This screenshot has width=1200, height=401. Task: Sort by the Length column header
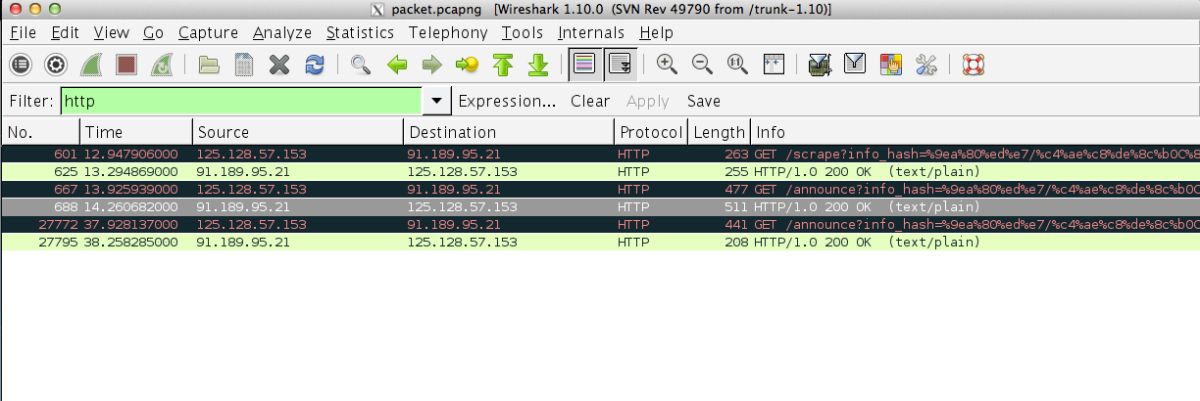pos(719,132)
